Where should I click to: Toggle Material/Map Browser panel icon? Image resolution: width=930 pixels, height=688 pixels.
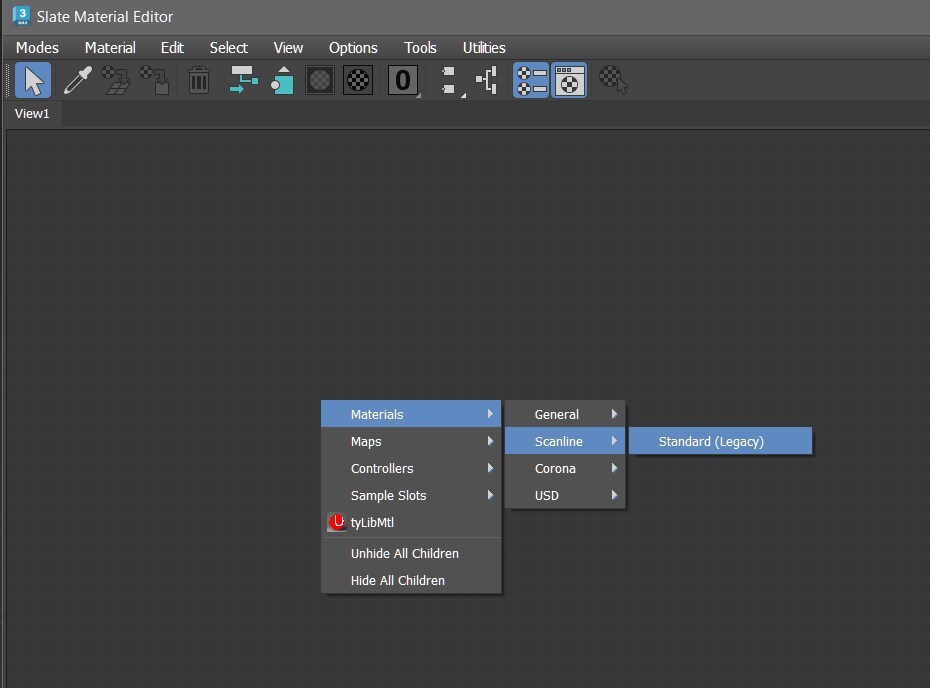(x=531, y=80)
